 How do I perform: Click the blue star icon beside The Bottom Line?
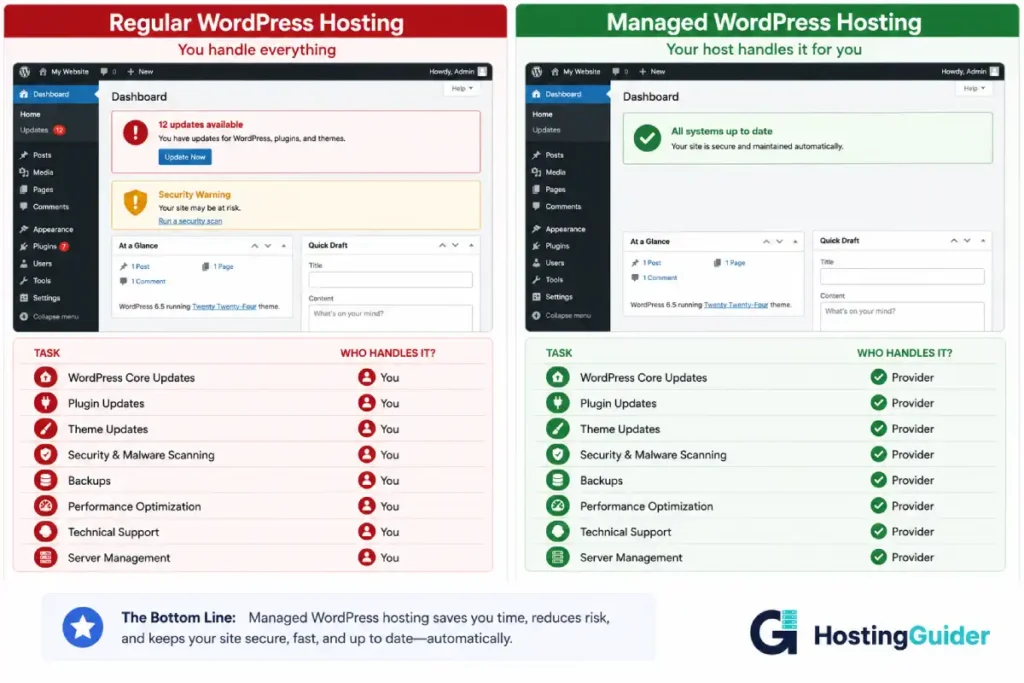click(83, 627)
